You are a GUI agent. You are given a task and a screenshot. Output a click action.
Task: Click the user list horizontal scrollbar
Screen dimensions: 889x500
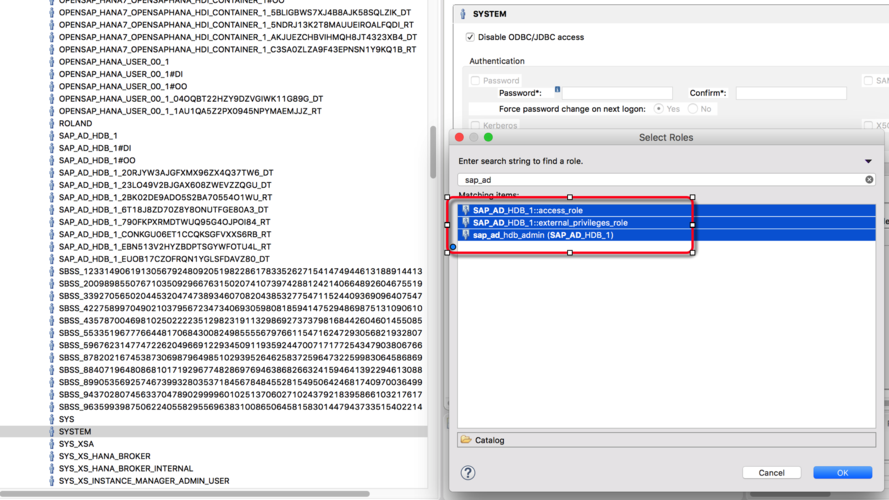pos(185,494)
